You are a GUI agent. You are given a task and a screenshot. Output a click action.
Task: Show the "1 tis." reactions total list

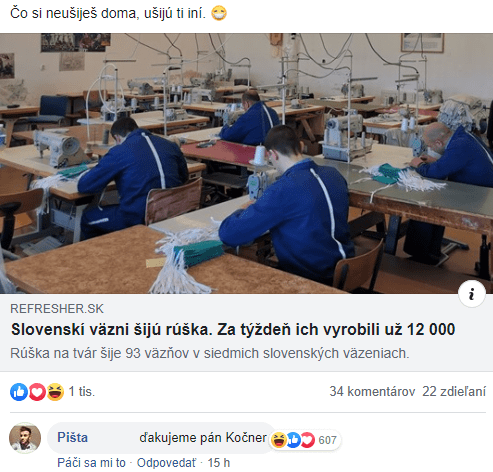pyautogui.click(x=82, y=391)
